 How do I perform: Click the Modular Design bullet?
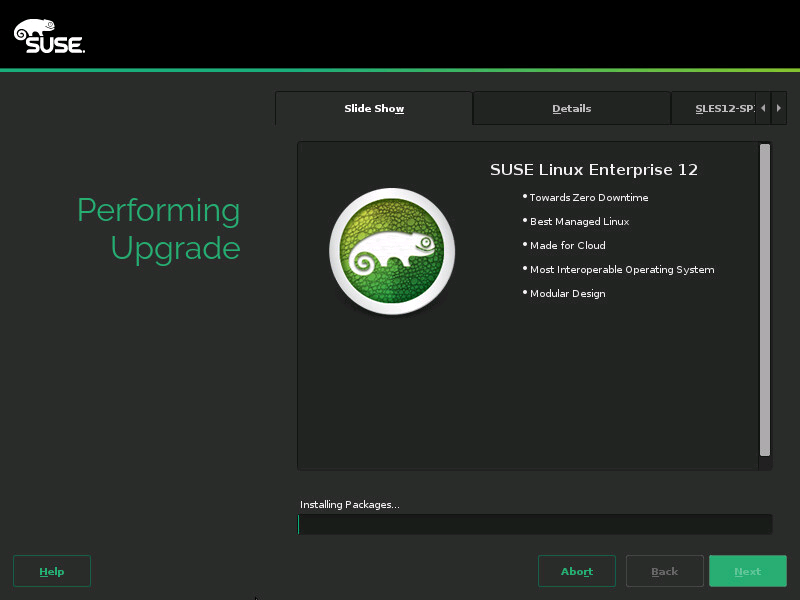tap(567, 294)
